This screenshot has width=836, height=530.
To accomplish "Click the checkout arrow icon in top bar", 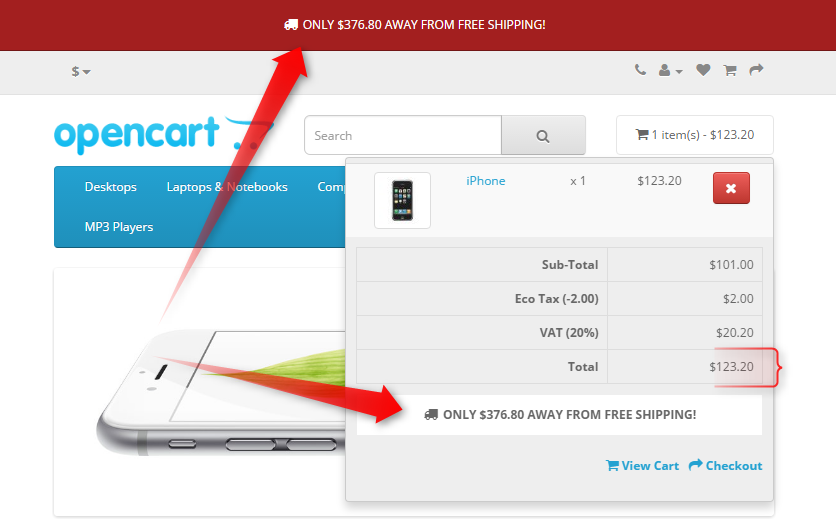I will [756, 70].
